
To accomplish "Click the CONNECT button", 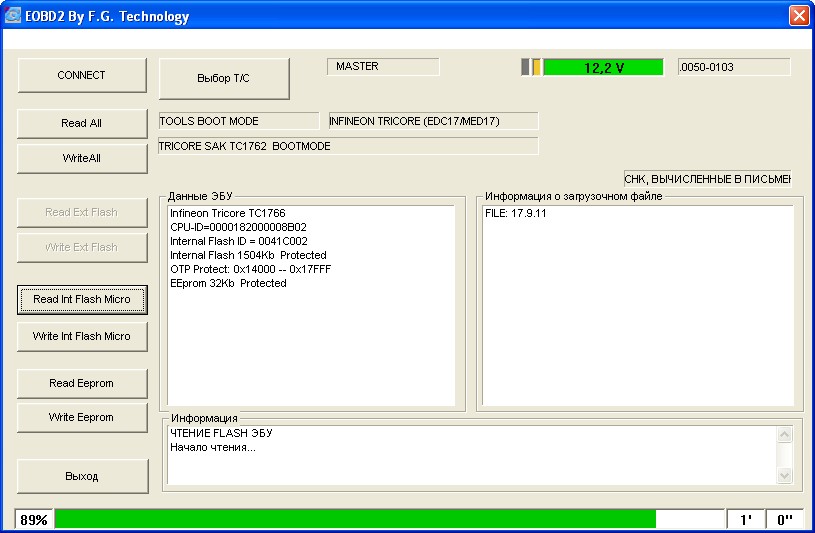I will coord(82,75).
